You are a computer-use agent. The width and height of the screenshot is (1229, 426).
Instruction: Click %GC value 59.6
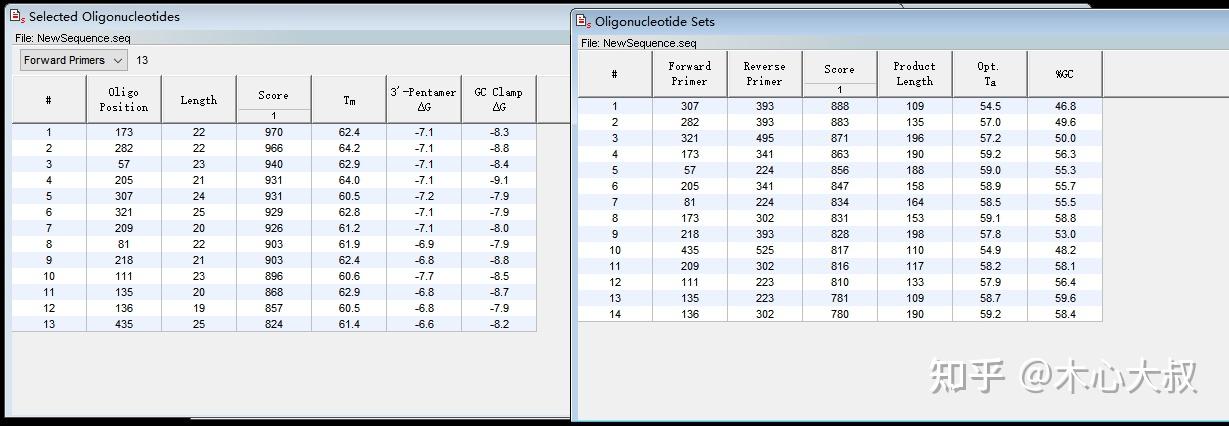pyautogui.click(x=1065, y=298)
